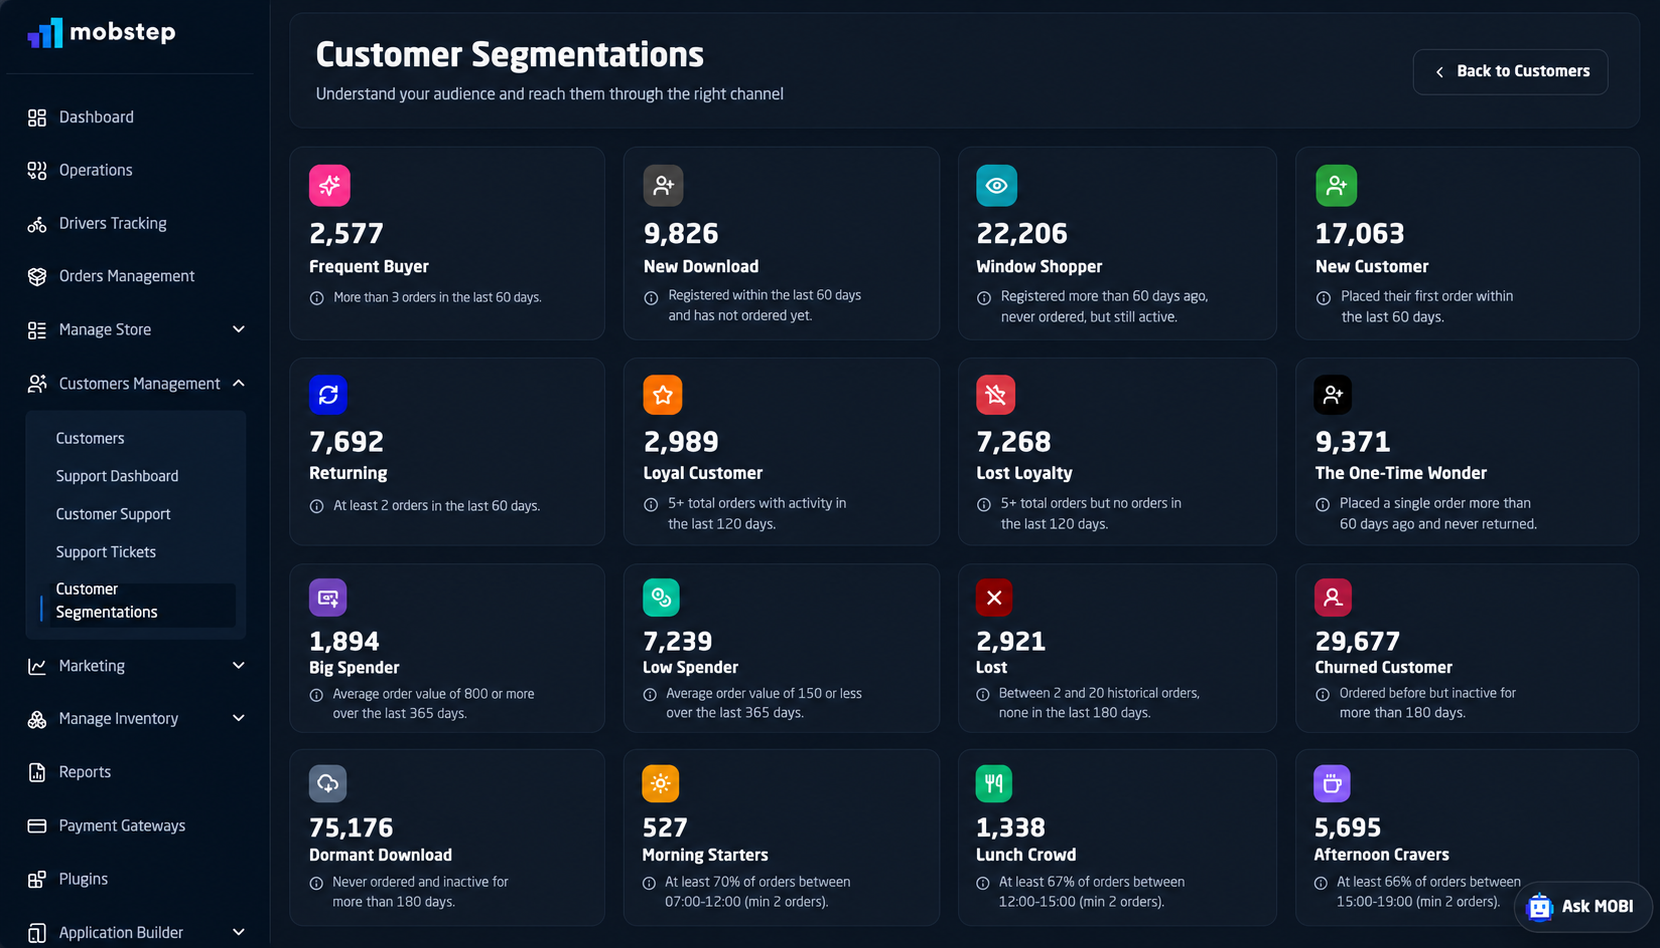Click the Frequent Buyer sparkle icon
The height and width of the screenshot is (948, 1660).
(329, 185)
